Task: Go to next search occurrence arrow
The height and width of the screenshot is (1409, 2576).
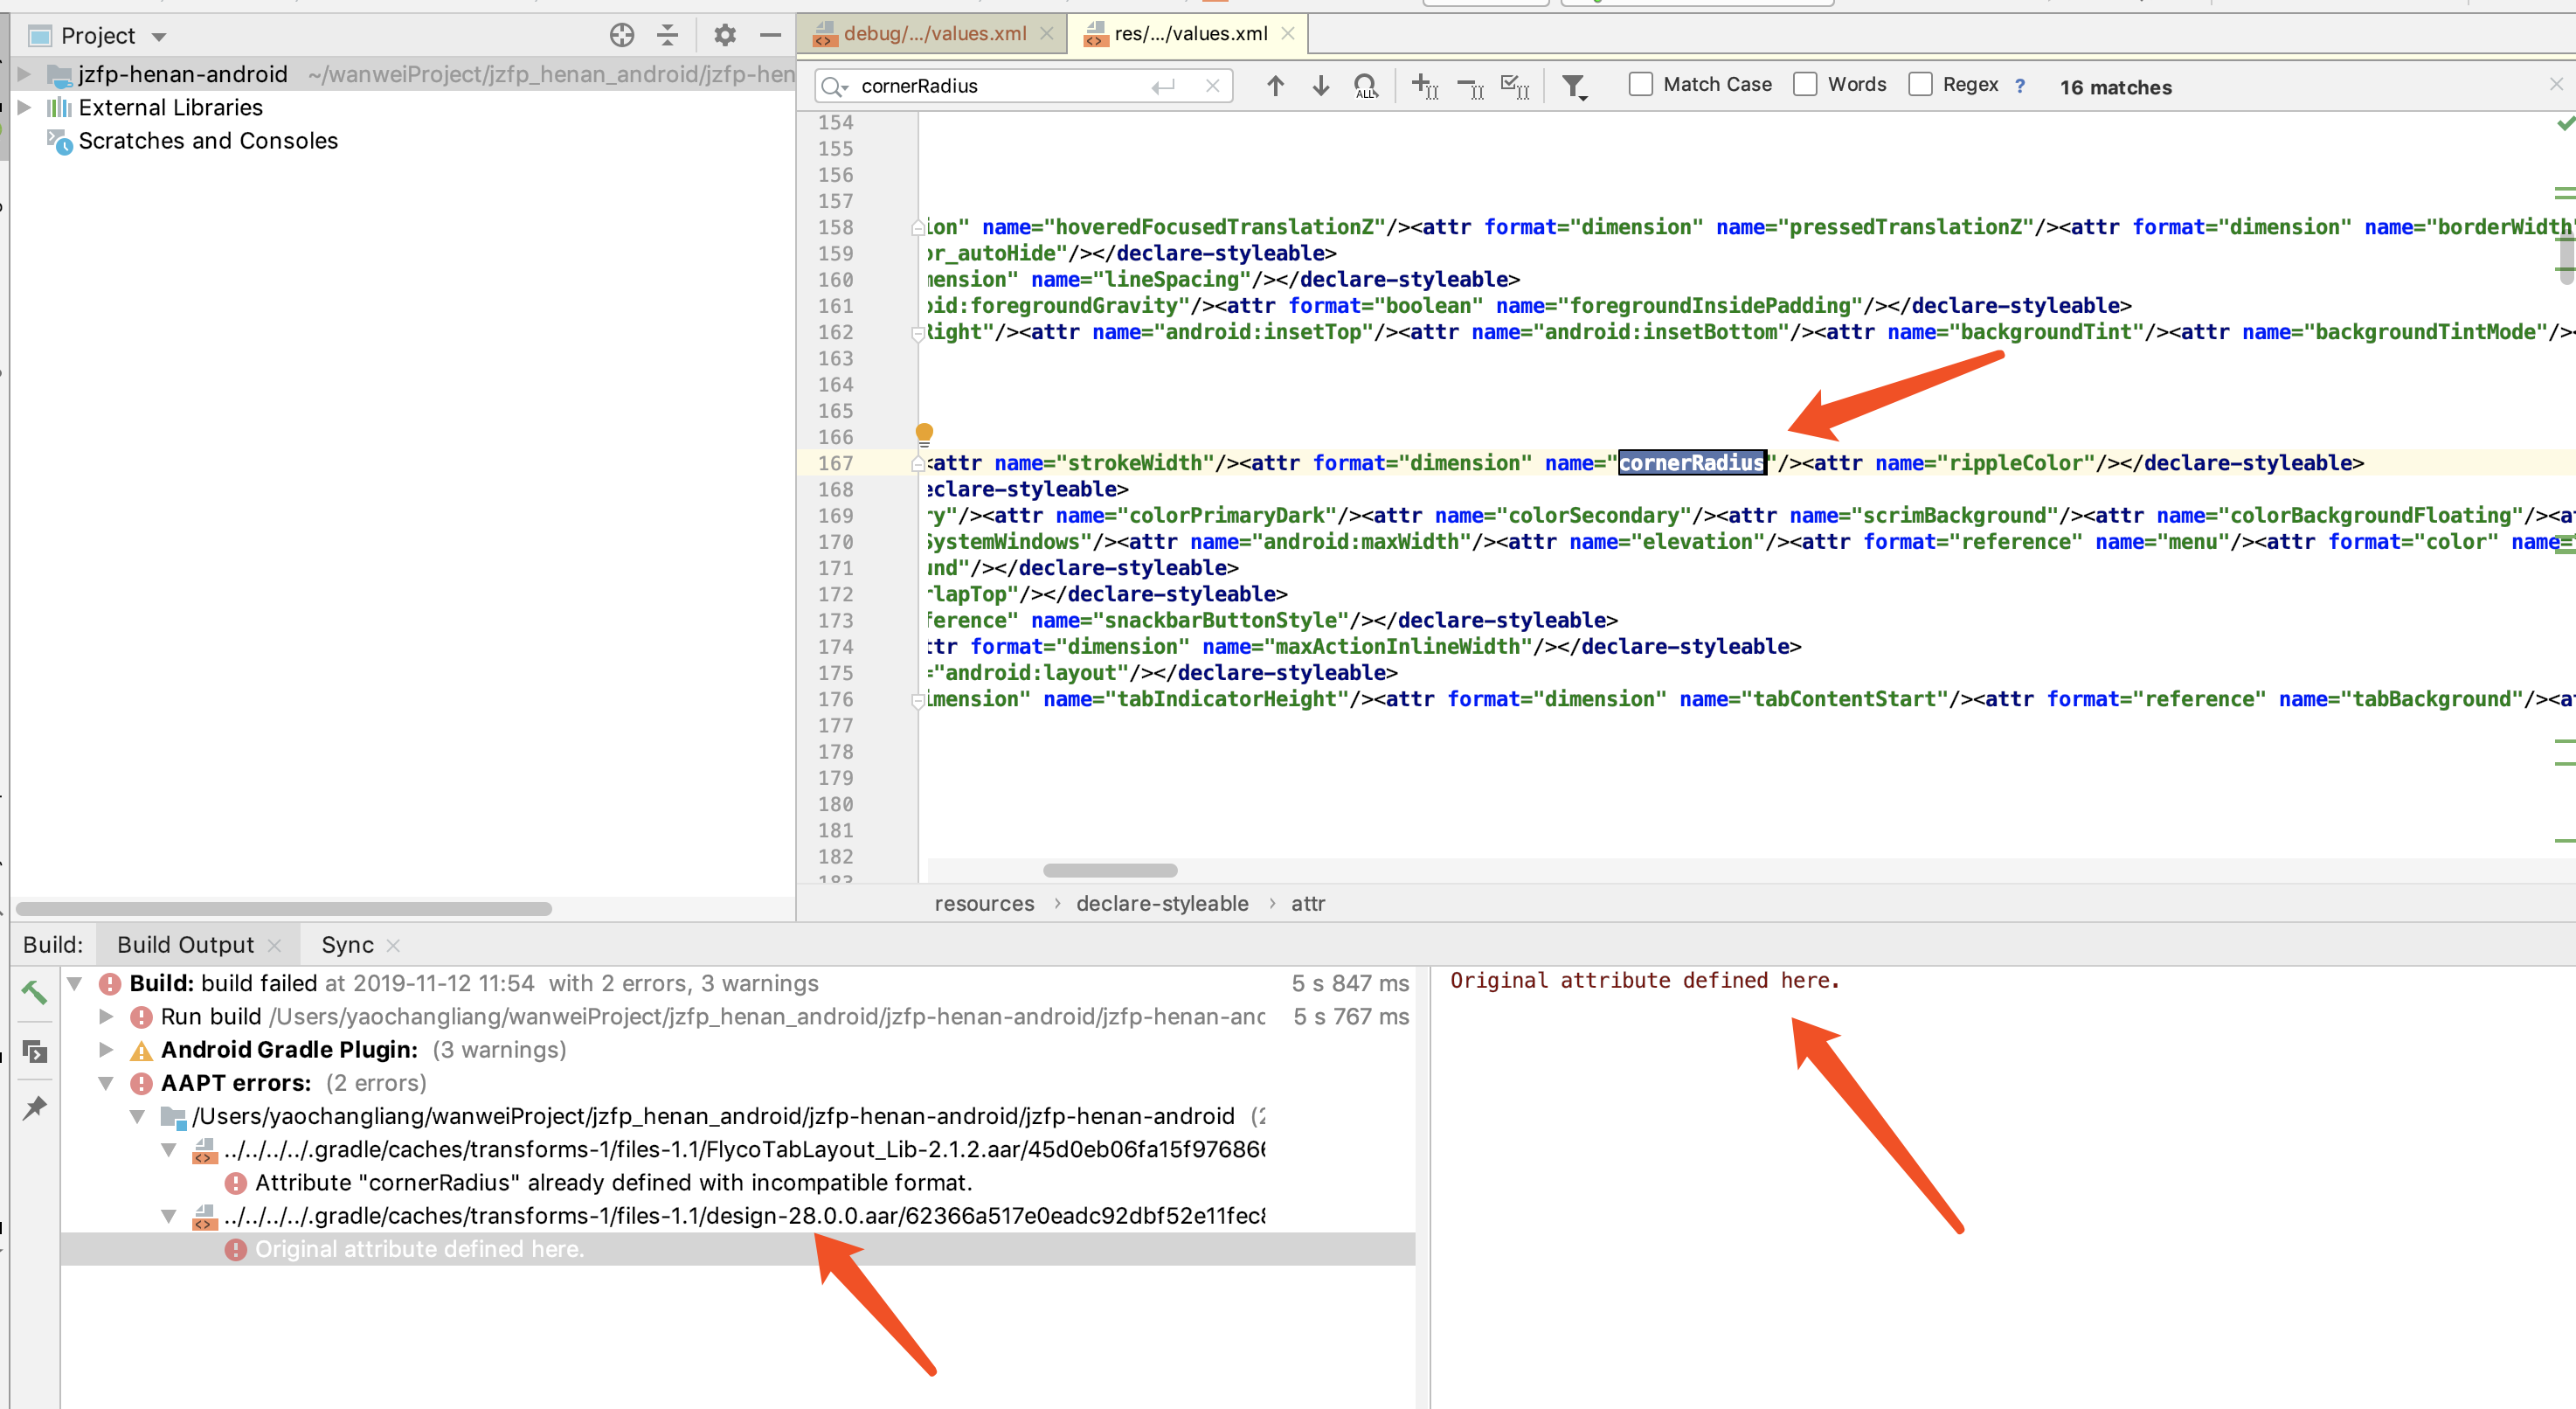Action: coord(1321,86)
